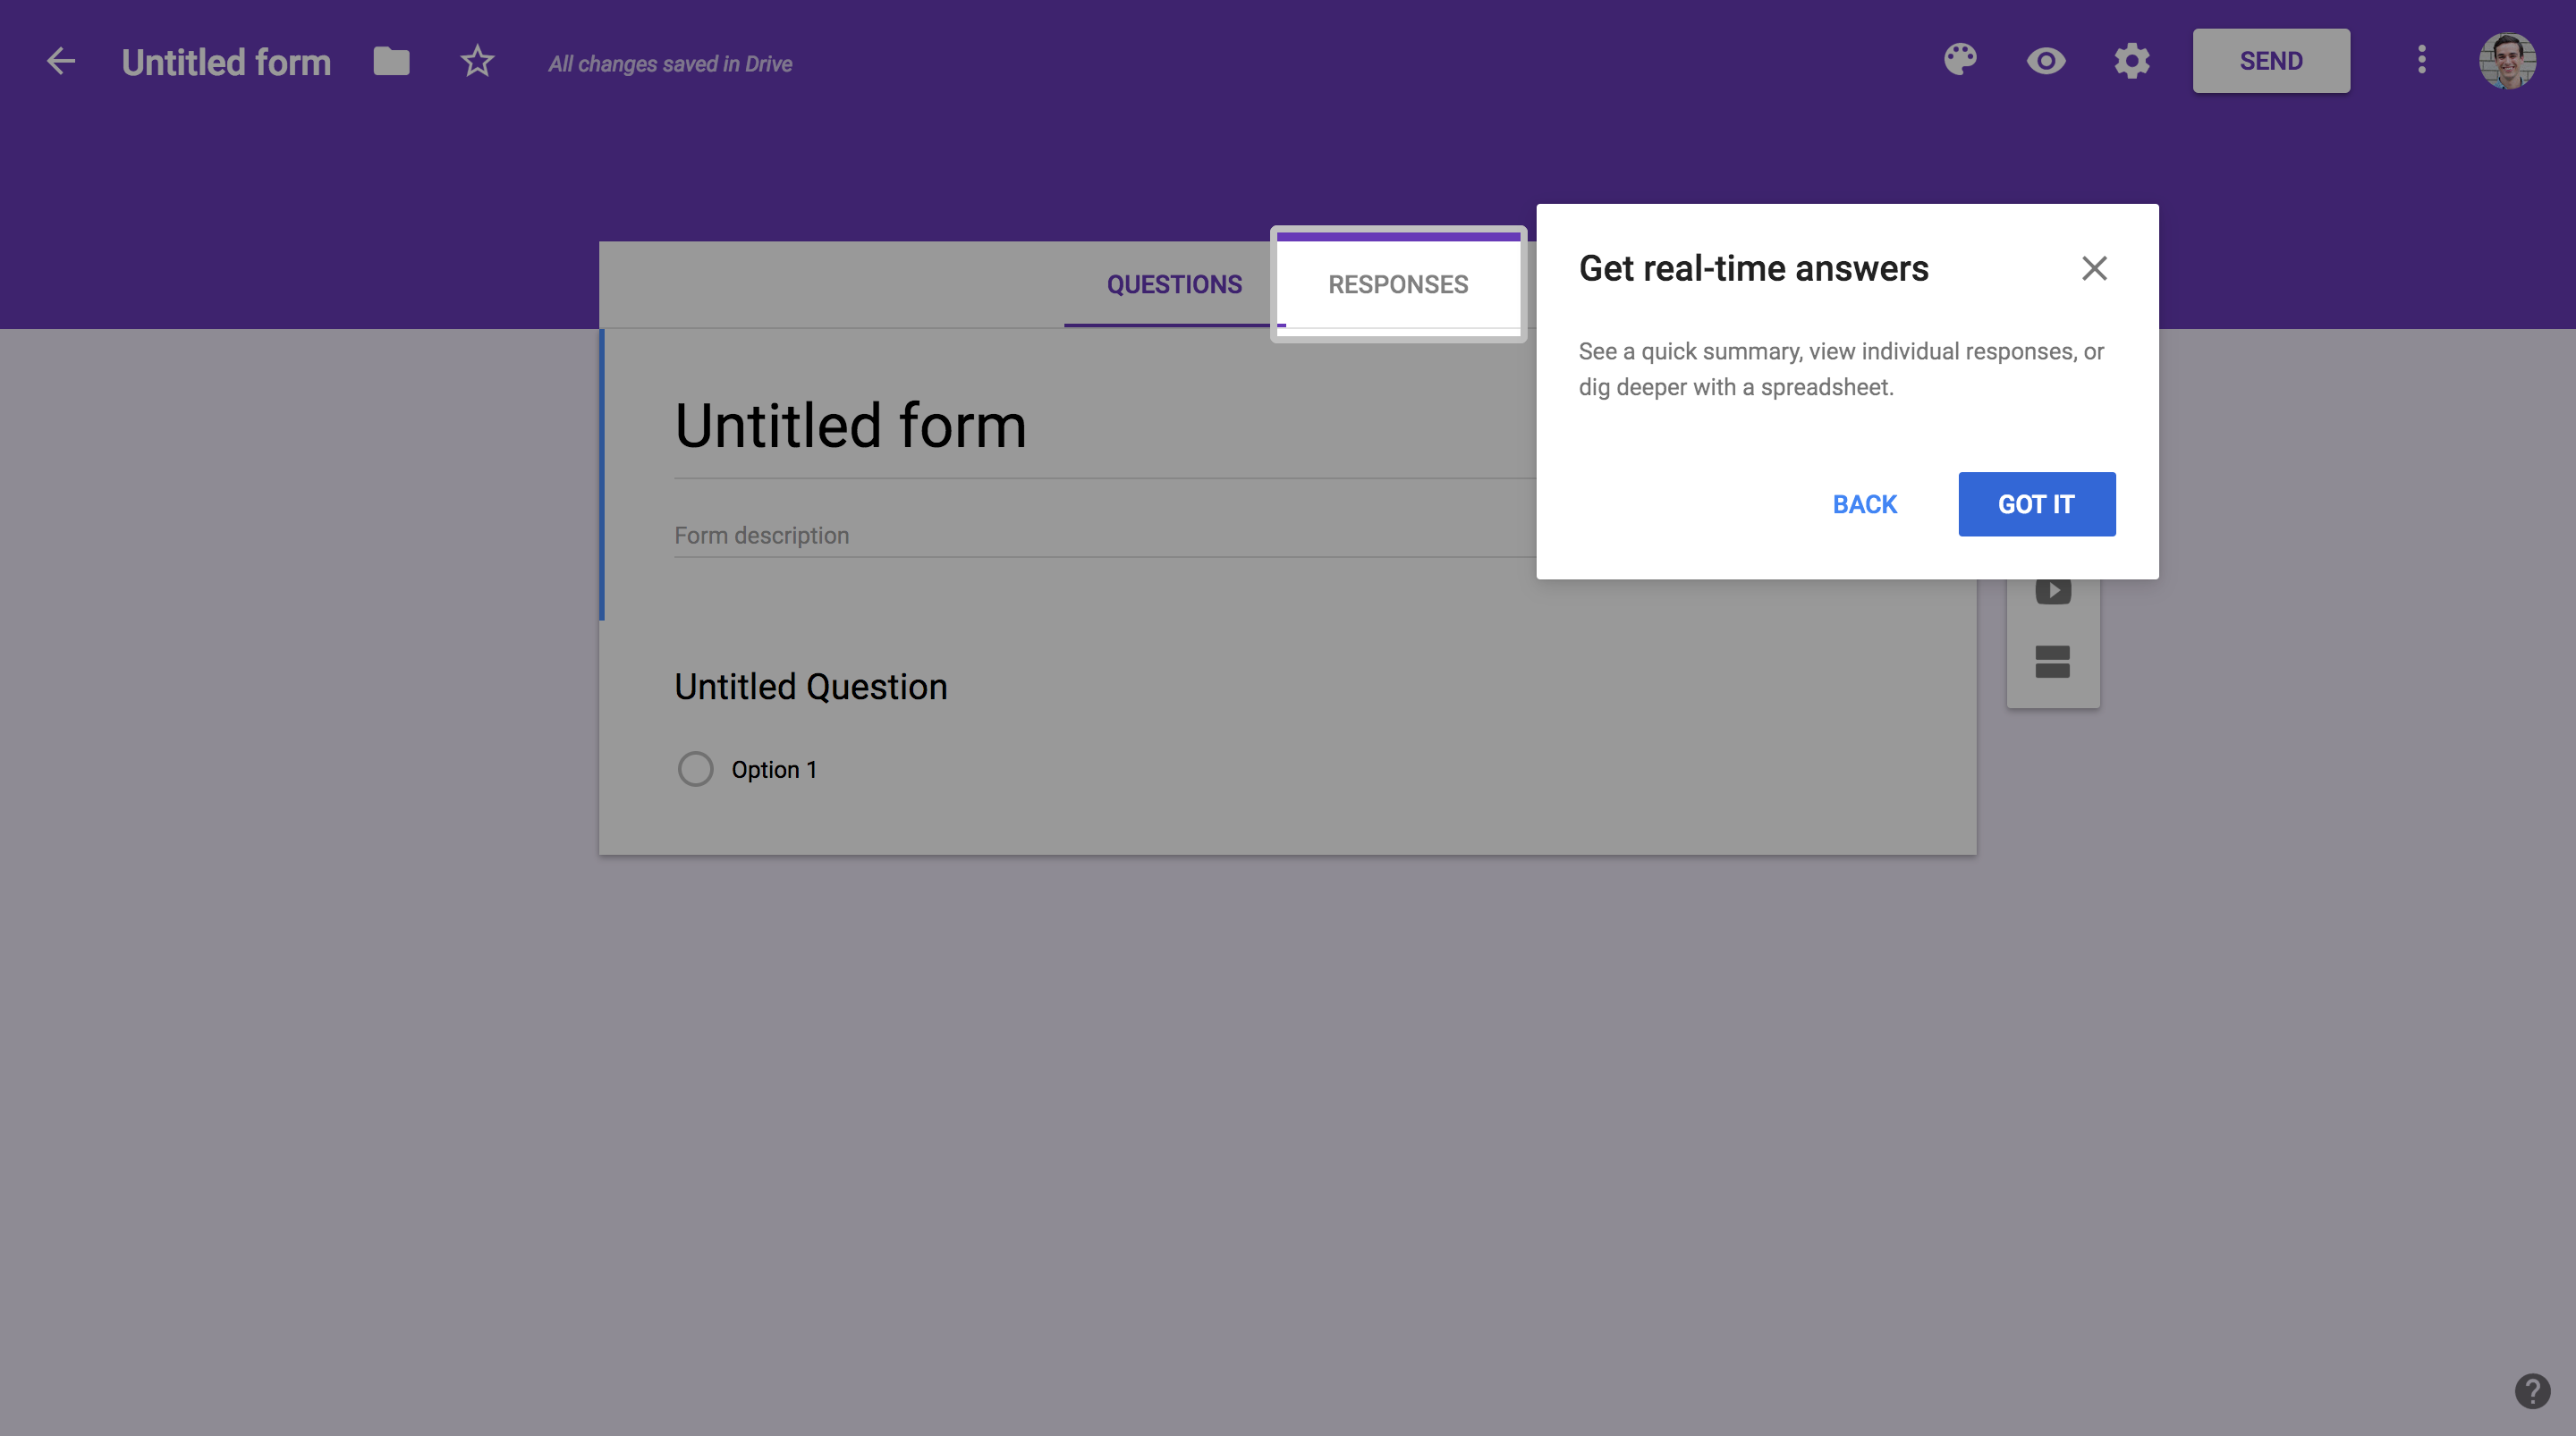Open the color palette customization icon

coord(1960,60)
